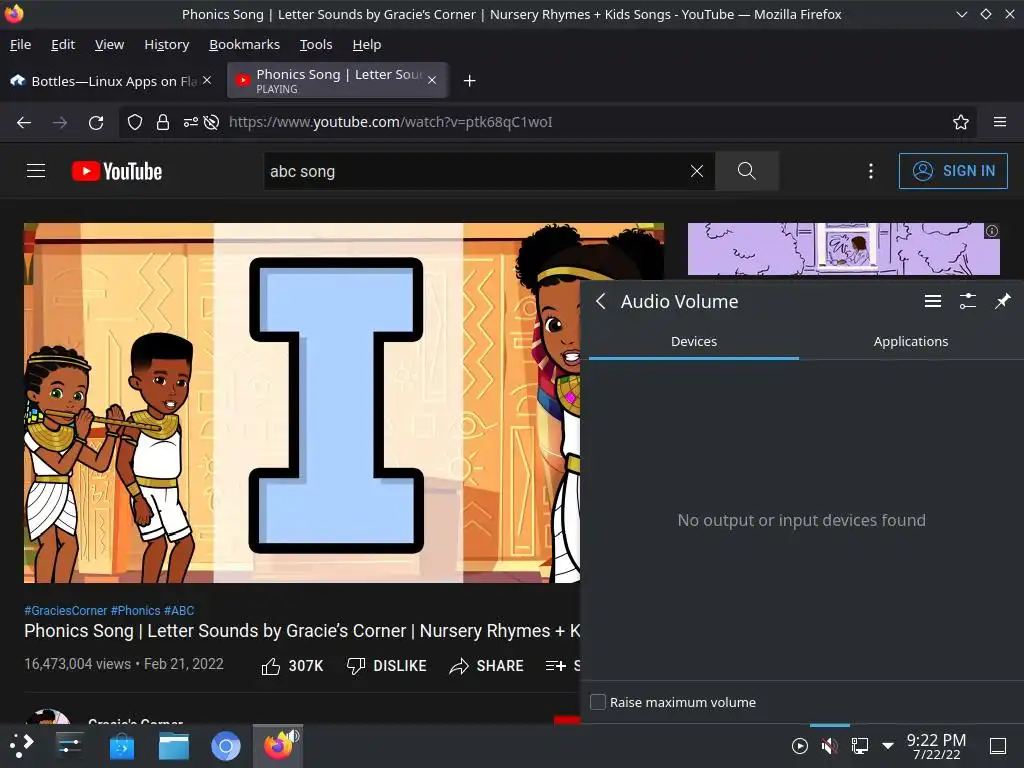Click the browser forward arrow

point(60,122)
